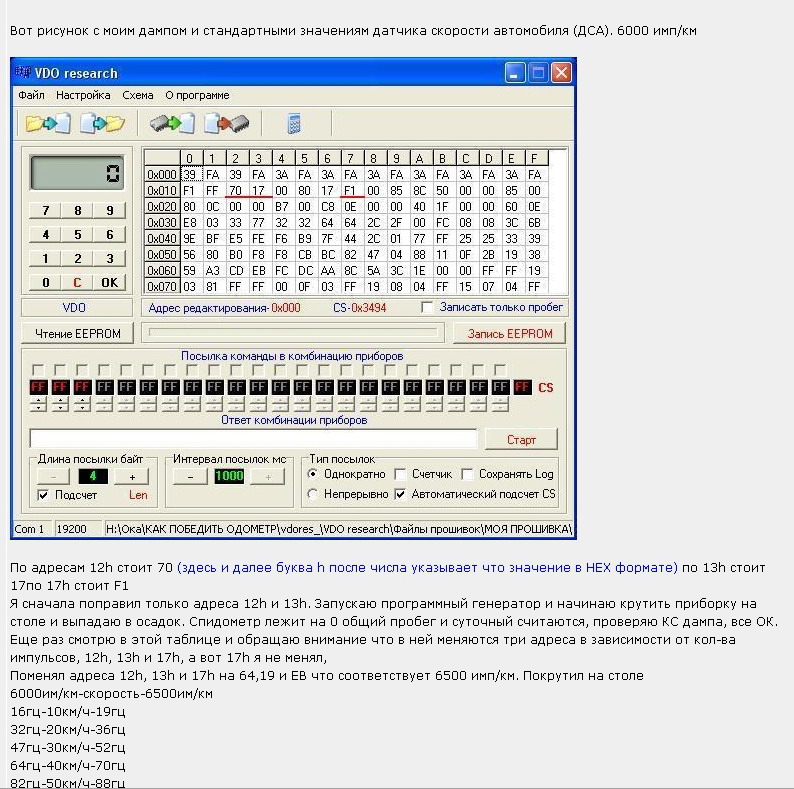Image resolution: width=794 pixels, height=789 pixels.
Task: Select the Однократно radio button
Action: coord(313,474)
